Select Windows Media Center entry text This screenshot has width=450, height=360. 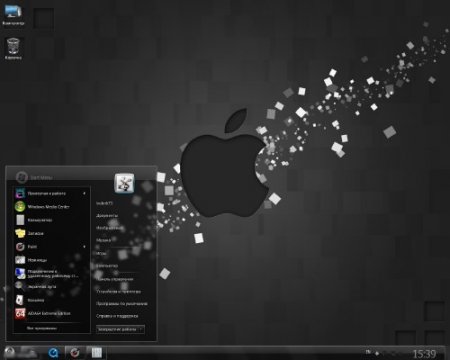(48, 207)
